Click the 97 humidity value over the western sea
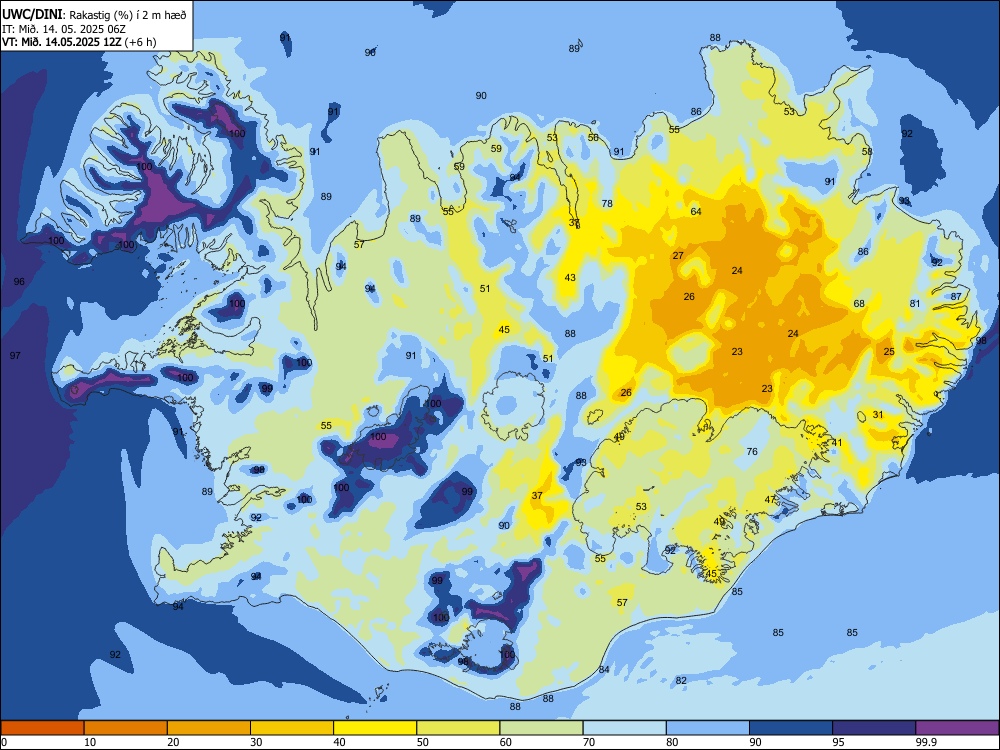The height and width of the screenshot is (750, 1000). (15, 355)
